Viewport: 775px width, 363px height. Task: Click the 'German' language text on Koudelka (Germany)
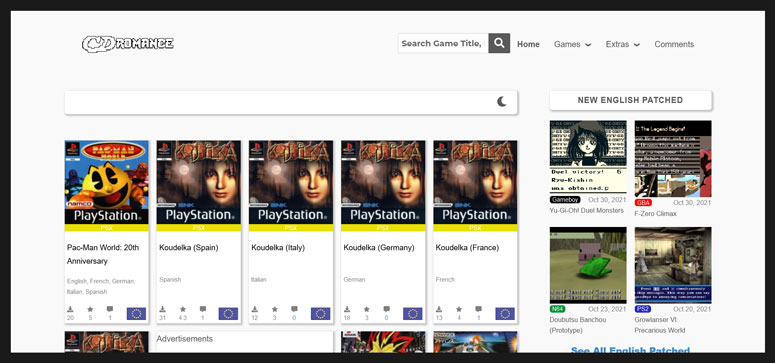(x=354, y=279)
